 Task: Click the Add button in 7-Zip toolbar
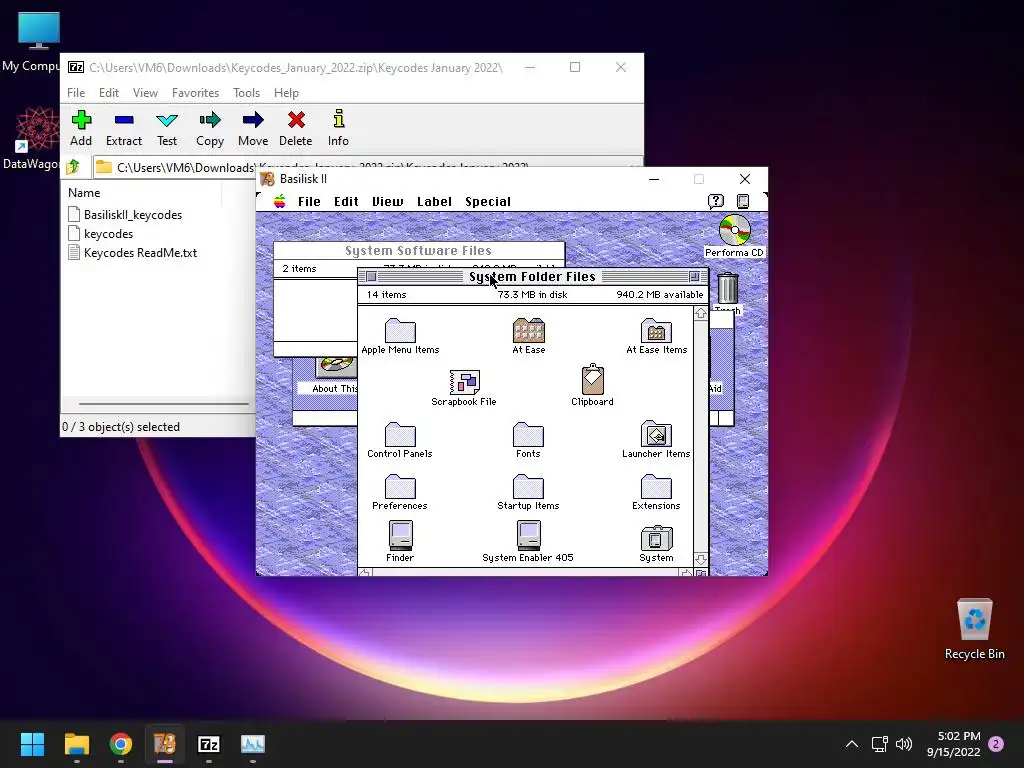tap(81, 129)
